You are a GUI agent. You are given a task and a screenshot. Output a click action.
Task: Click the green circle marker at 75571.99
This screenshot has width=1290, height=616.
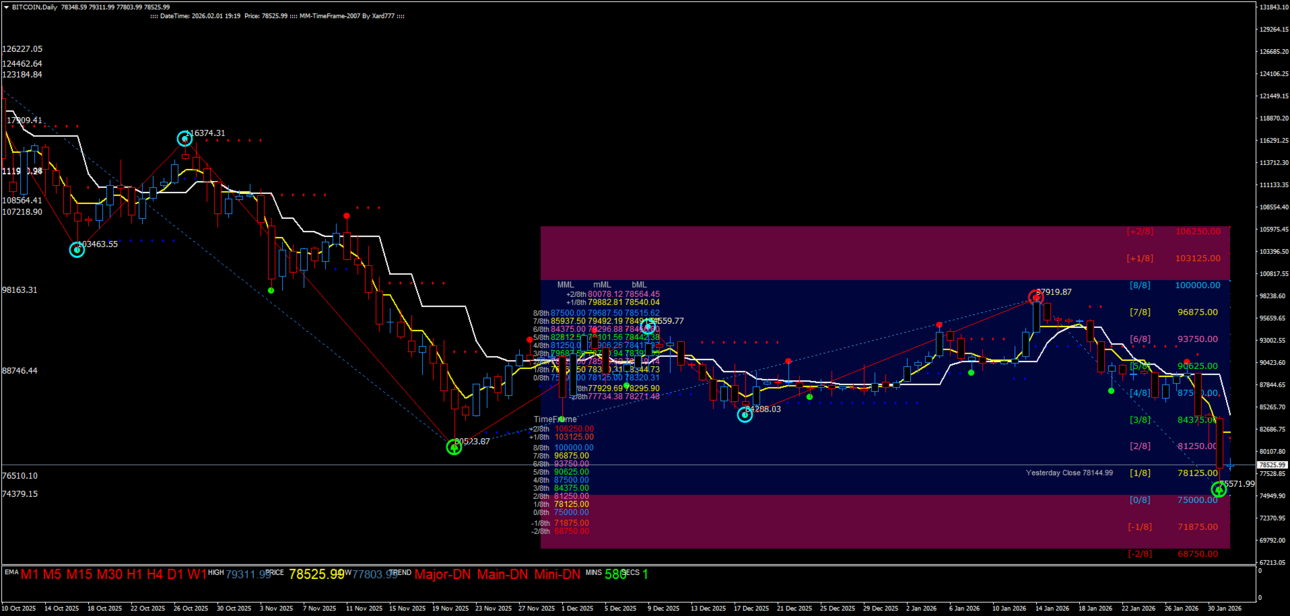click(1219, 489)
